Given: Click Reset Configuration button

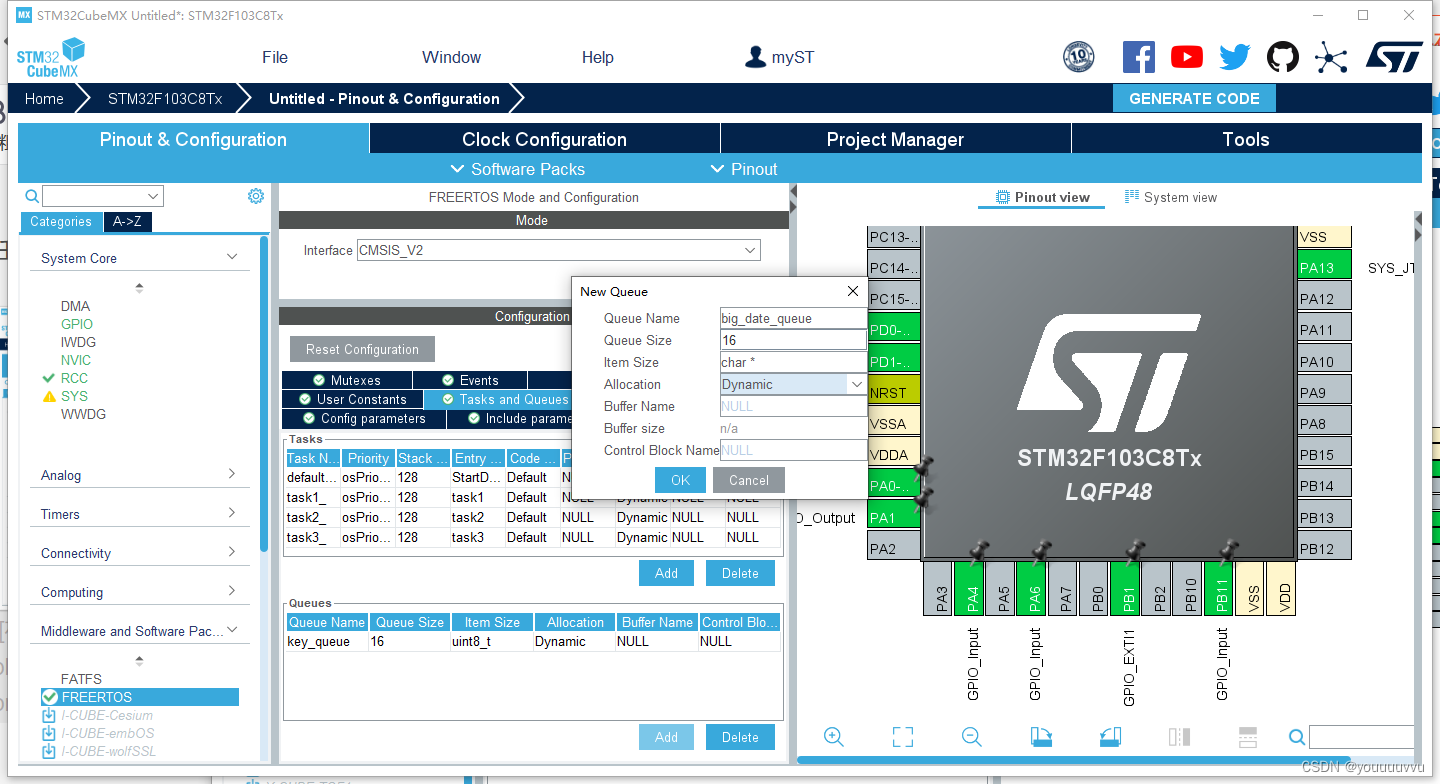Looking at the screenshot, I should [363, 349].
